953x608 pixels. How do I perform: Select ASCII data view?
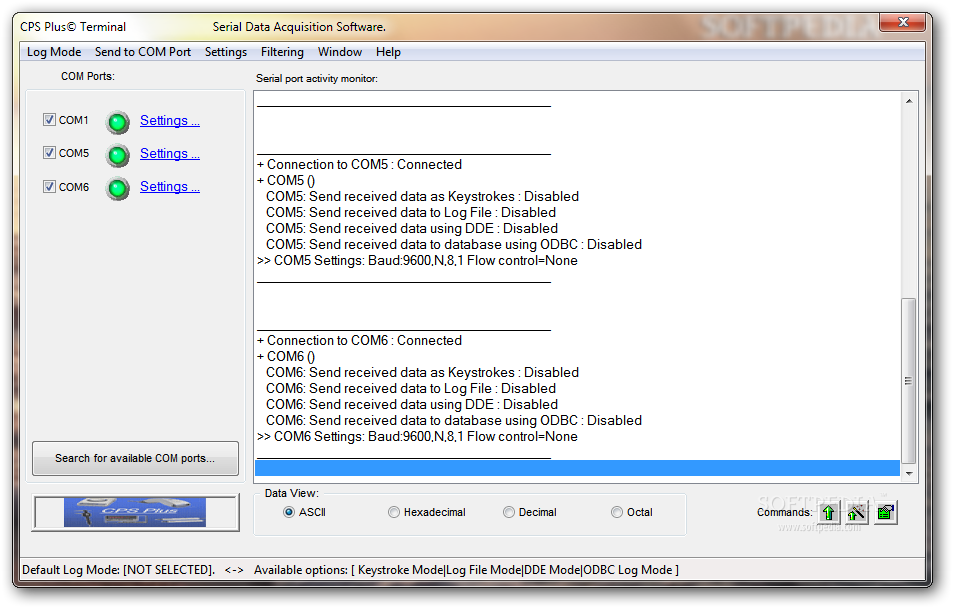(289, 513)
